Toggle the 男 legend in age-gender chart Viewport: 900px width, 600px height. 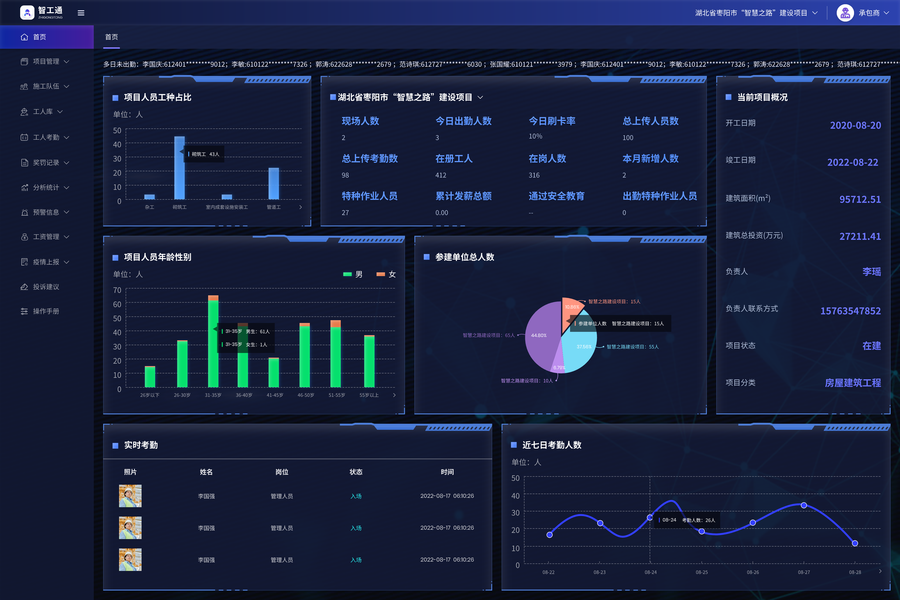pos(352,274)
